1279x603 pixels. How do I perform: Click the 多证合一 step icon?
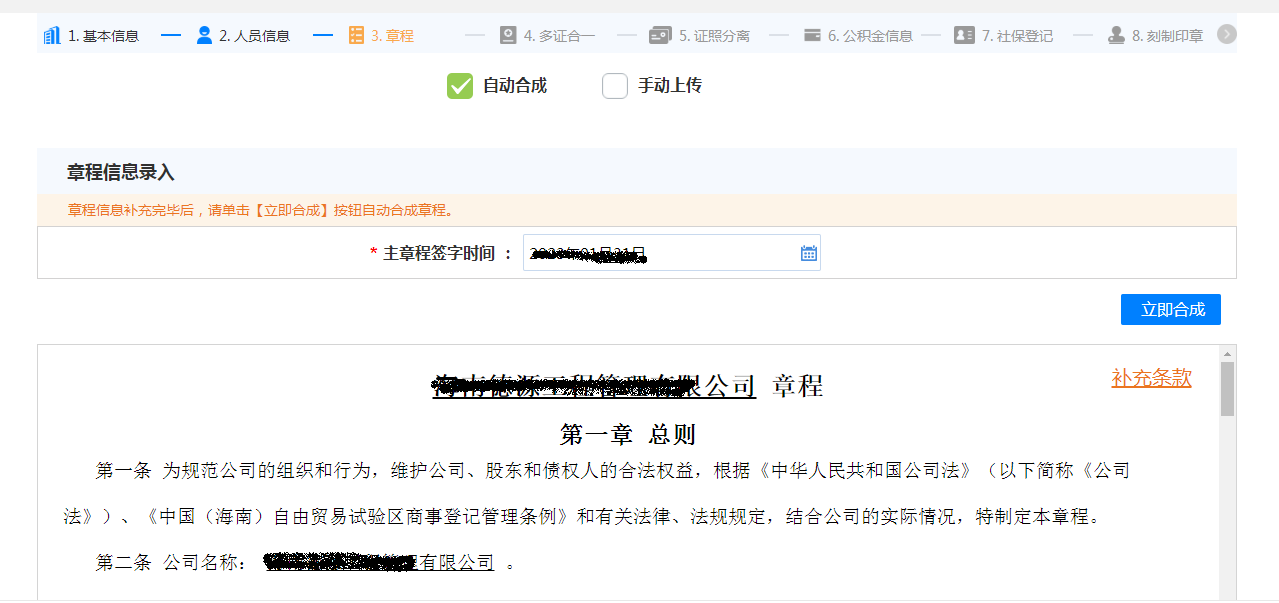click(508, 36)
